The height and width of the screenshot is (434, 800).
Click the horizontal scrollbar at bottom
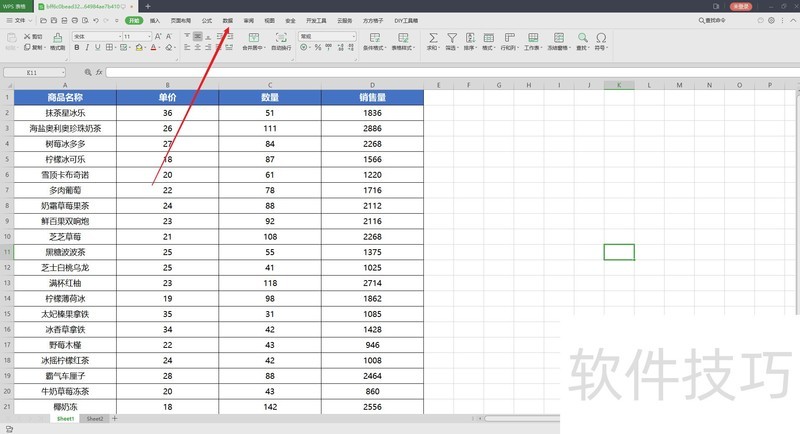click(521, 419)
